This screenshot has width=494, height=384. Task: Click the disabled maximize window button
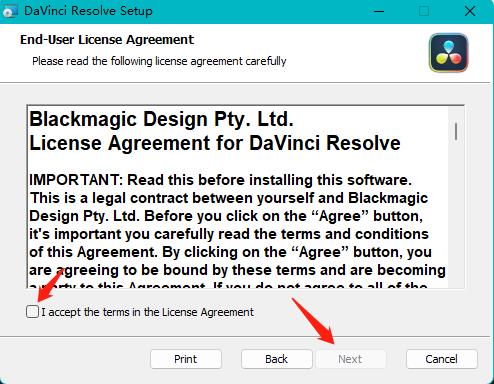424,11
